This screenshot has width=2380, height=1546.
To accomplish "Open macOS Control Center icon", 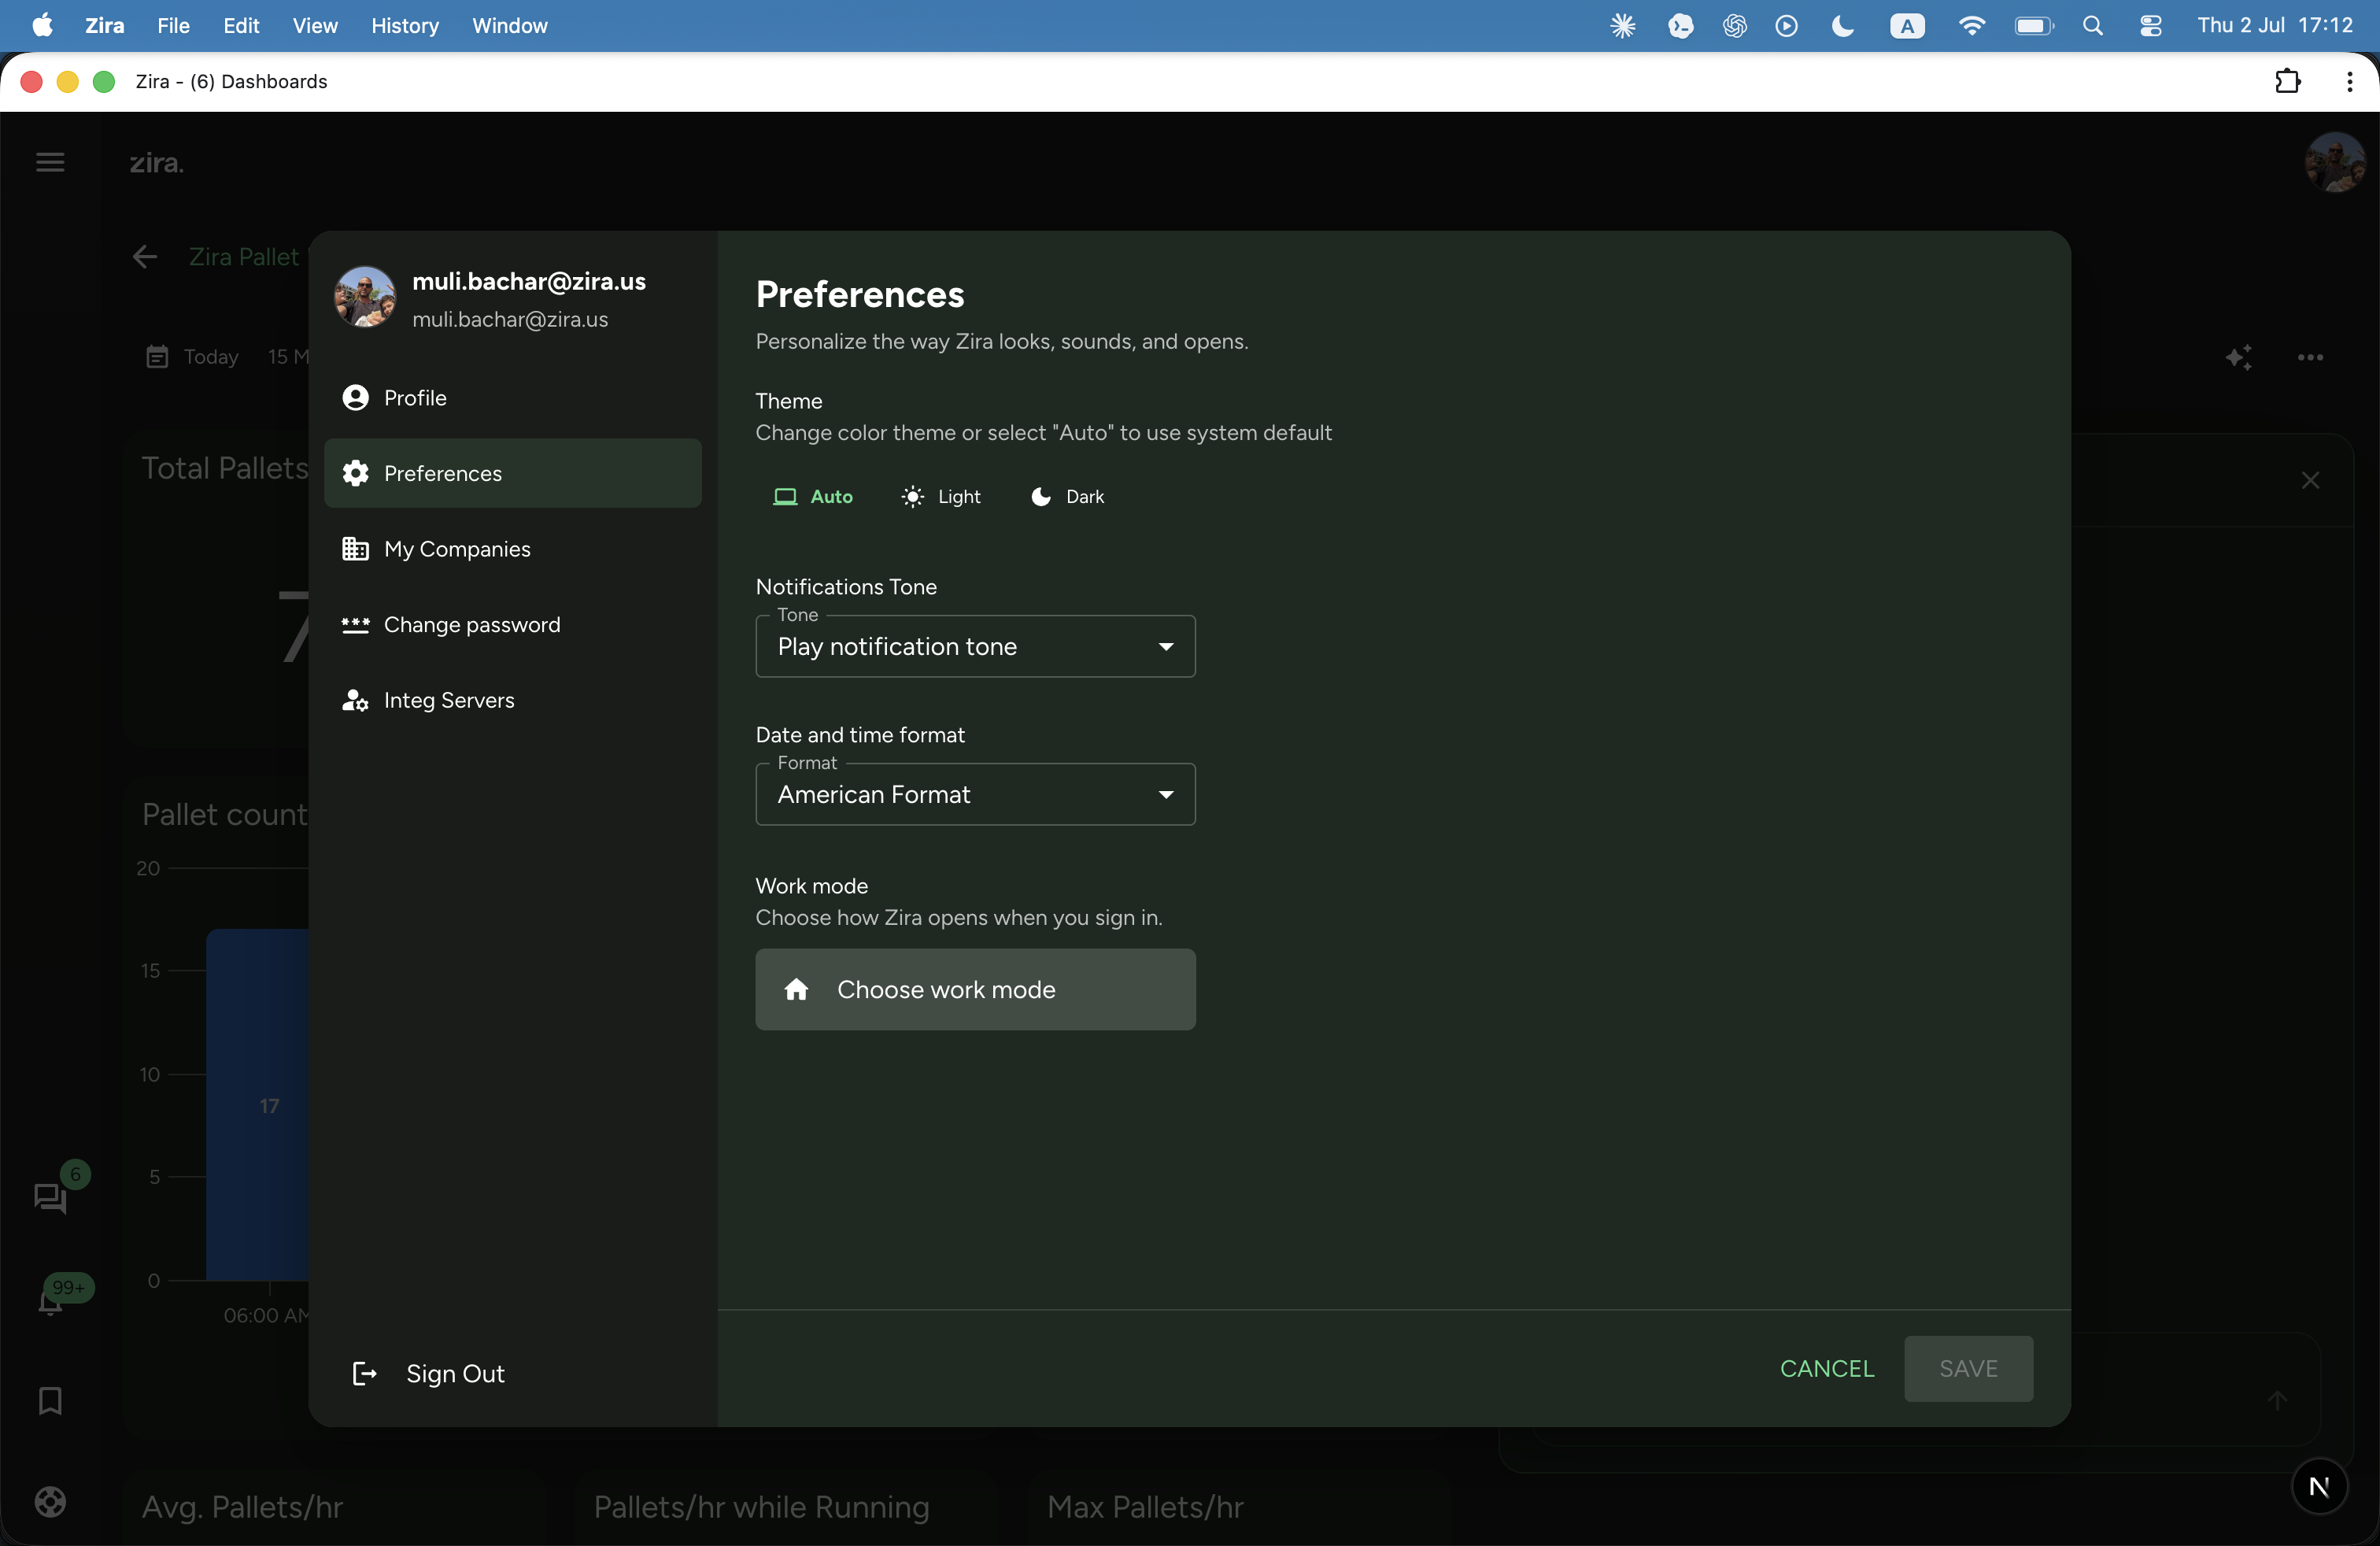I will point(2150,26).
